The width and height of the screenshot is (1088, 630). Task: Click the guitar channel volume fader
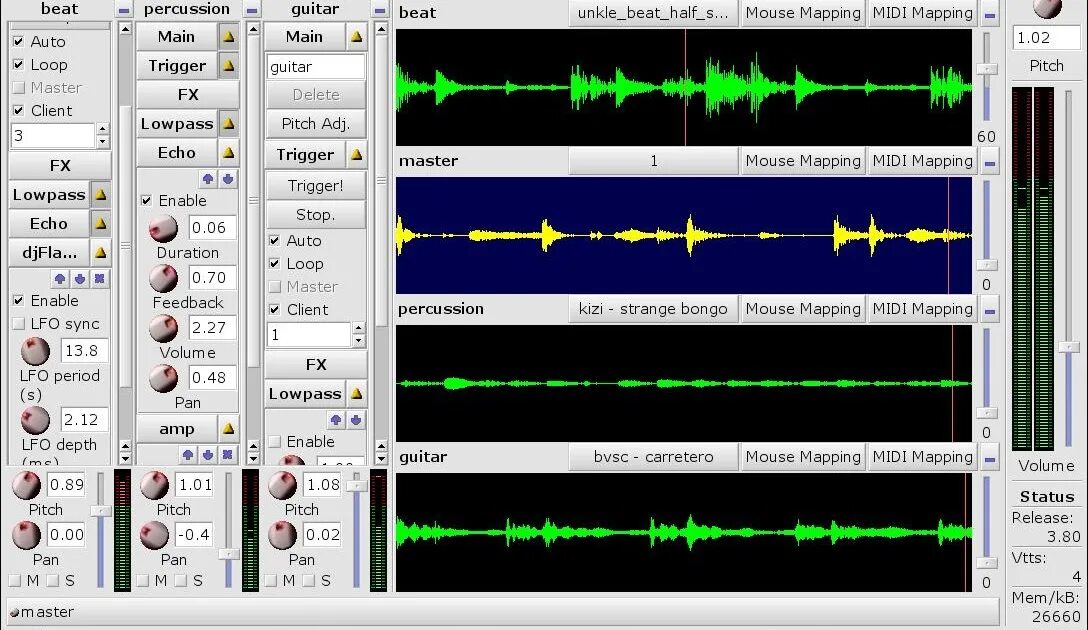pos(357,486)
